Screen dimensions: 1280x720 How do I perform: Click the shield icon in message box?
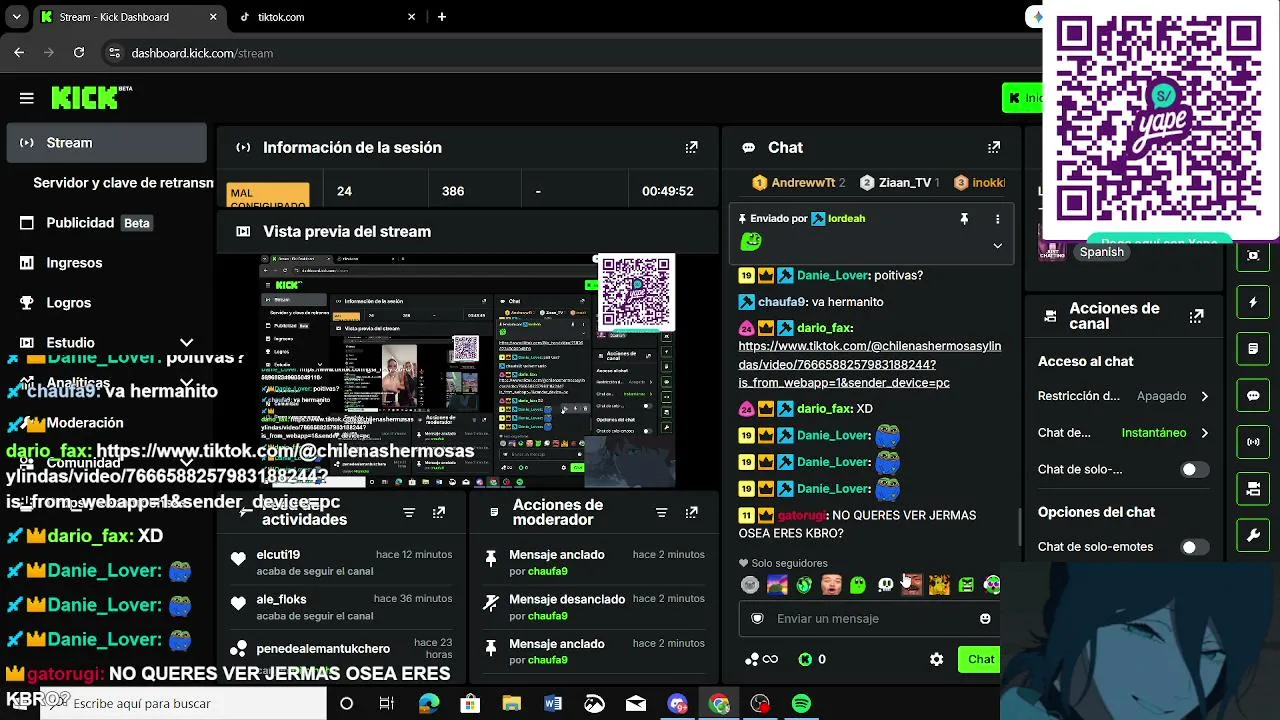coord(757,618)
